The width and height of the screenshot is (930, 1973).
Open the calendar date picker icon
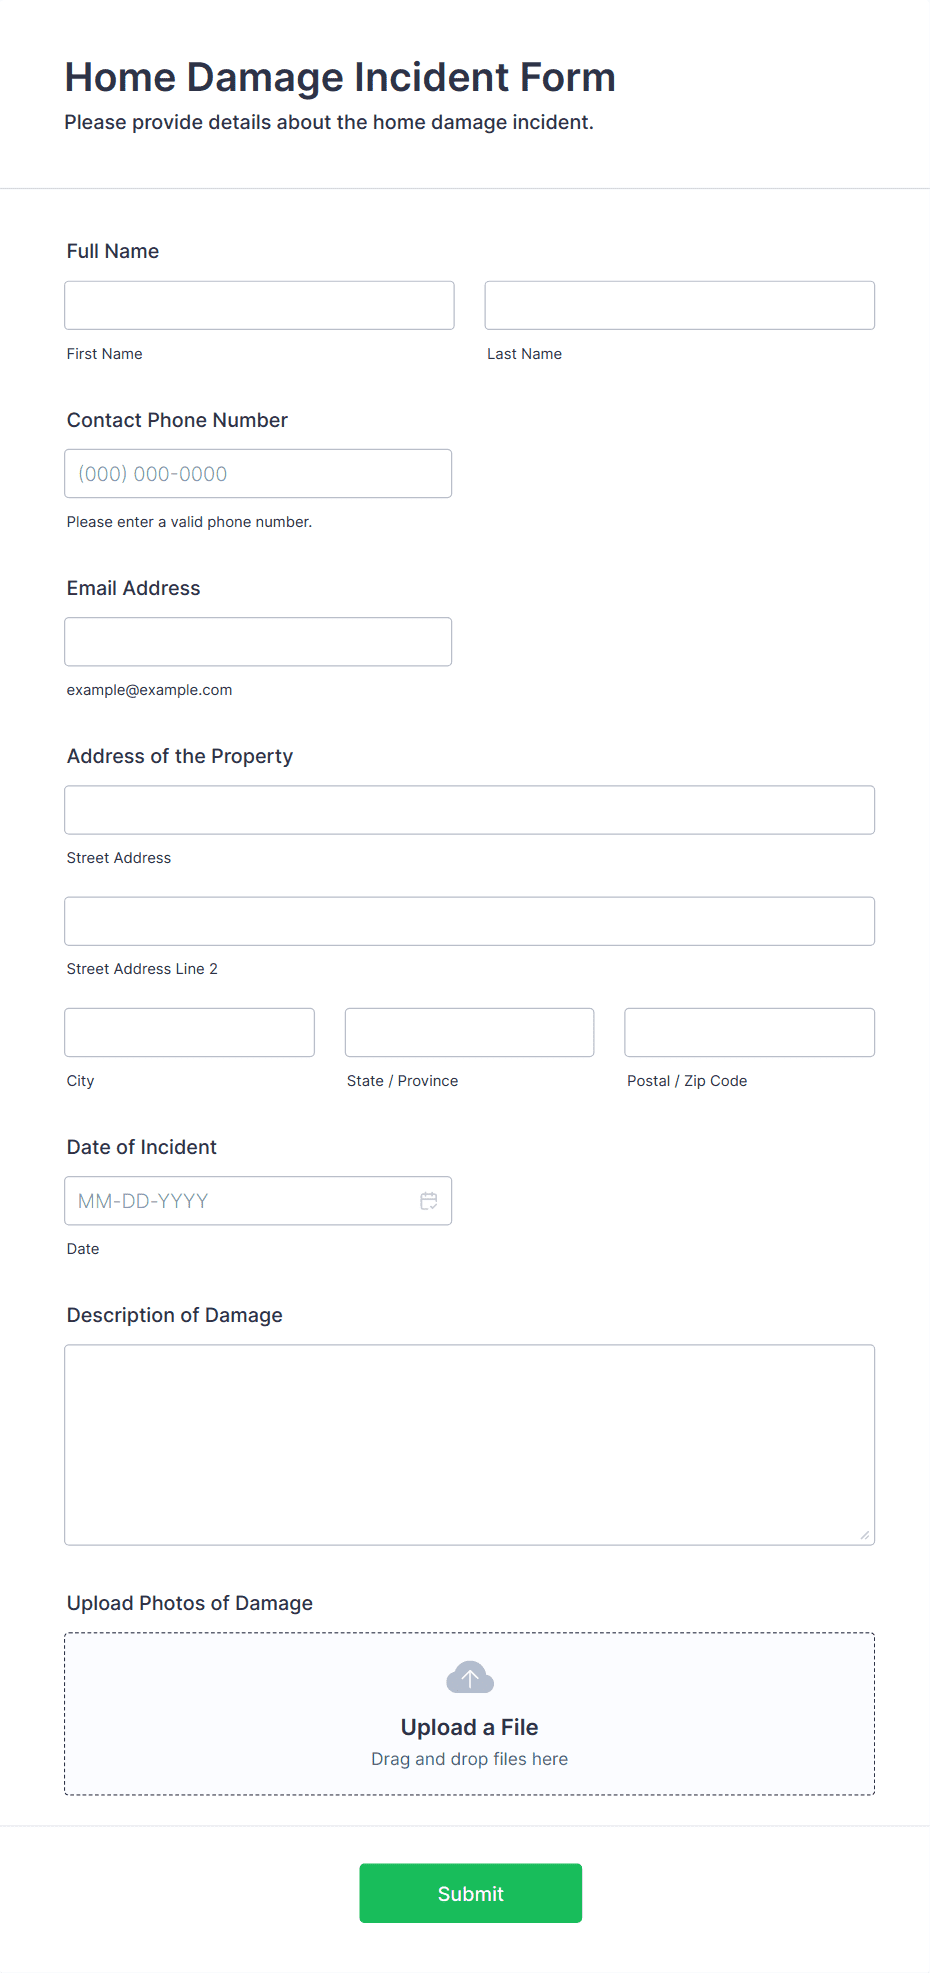429,1201
